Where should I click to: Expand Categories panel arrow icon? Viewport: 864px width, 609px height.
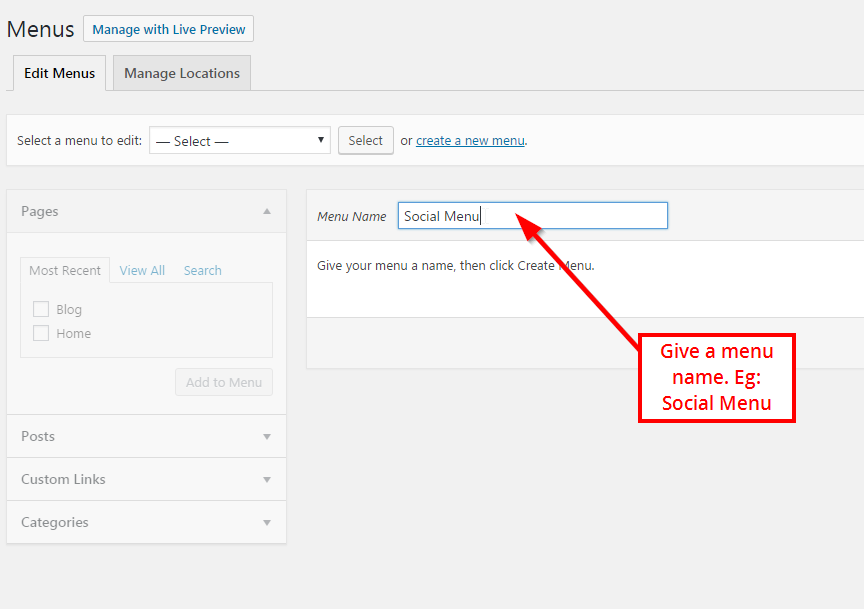[x=267, y=522]
